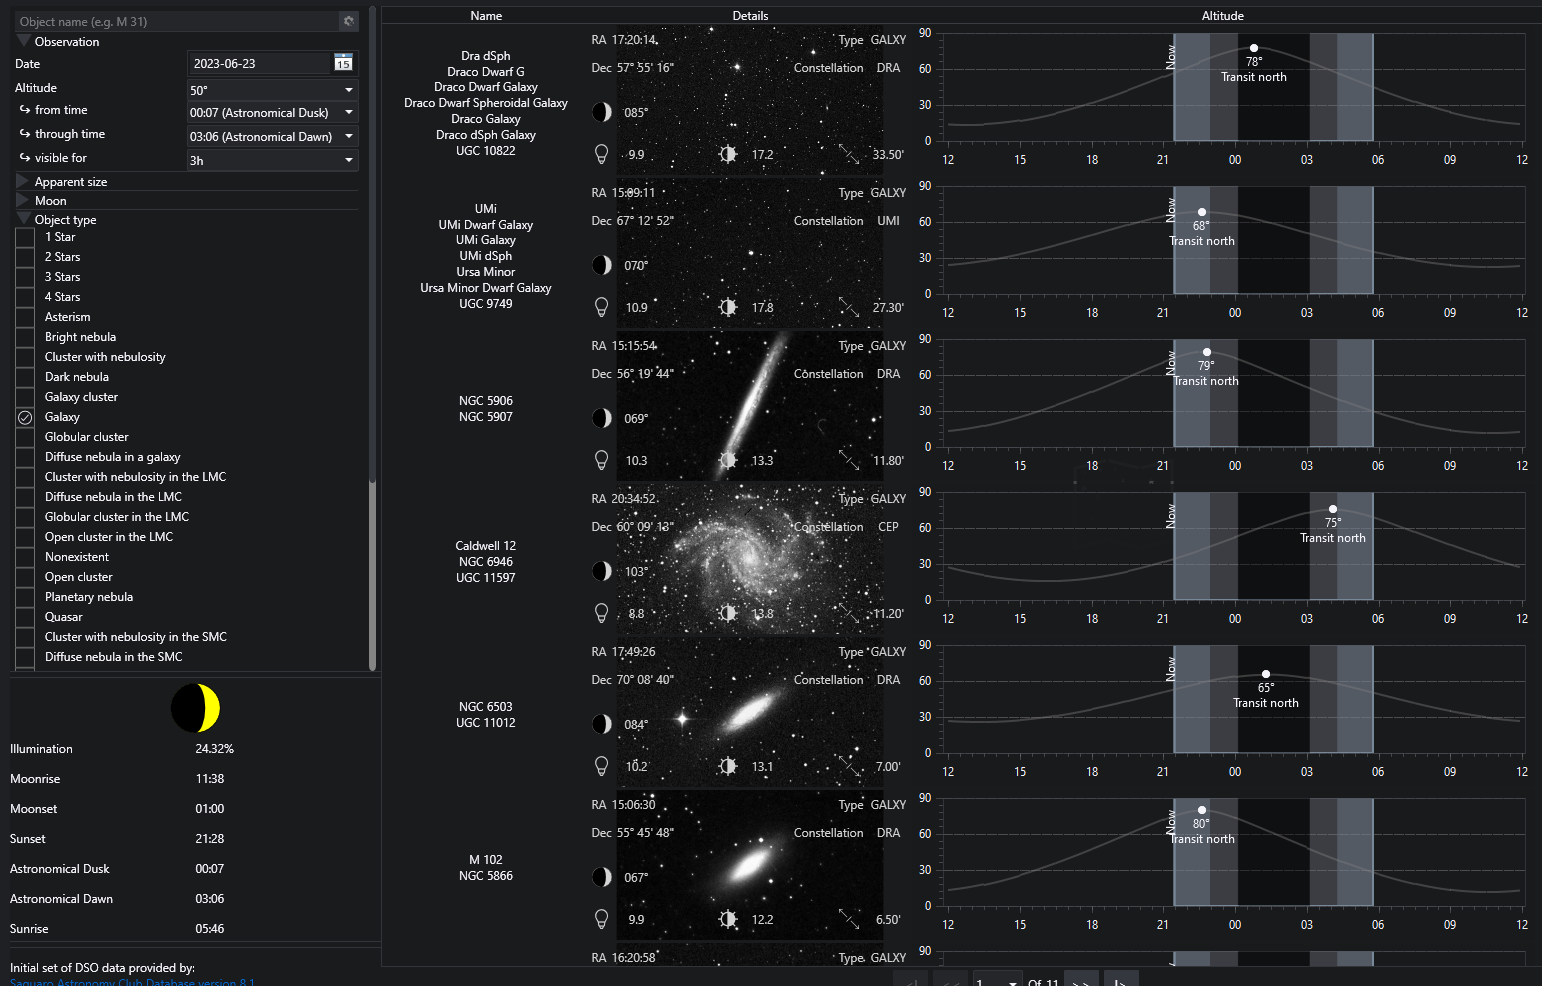This screenshot has width=1542, height=986.
Task: Click size arrows icon for NGC 5907
Action: coord(849,460)
